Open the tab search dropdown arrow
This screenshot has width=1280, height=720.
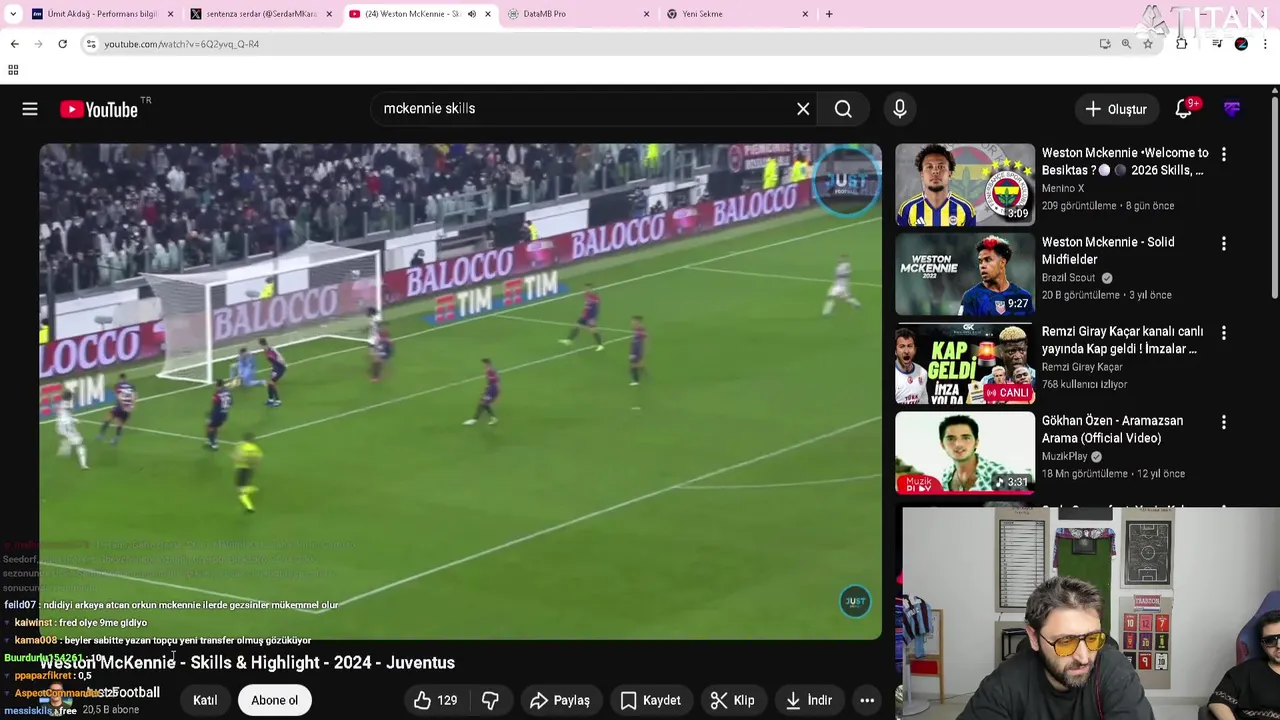click(13, 14)
